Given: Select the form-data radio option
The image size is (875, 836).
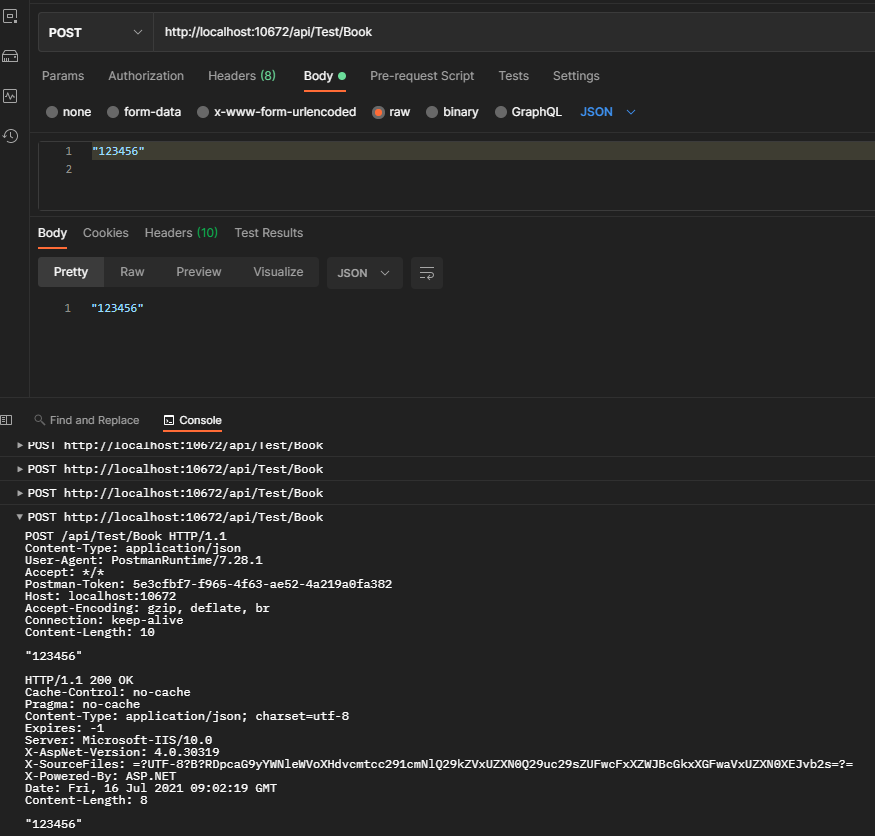Looking at the screenshot, I should (113, 112).
